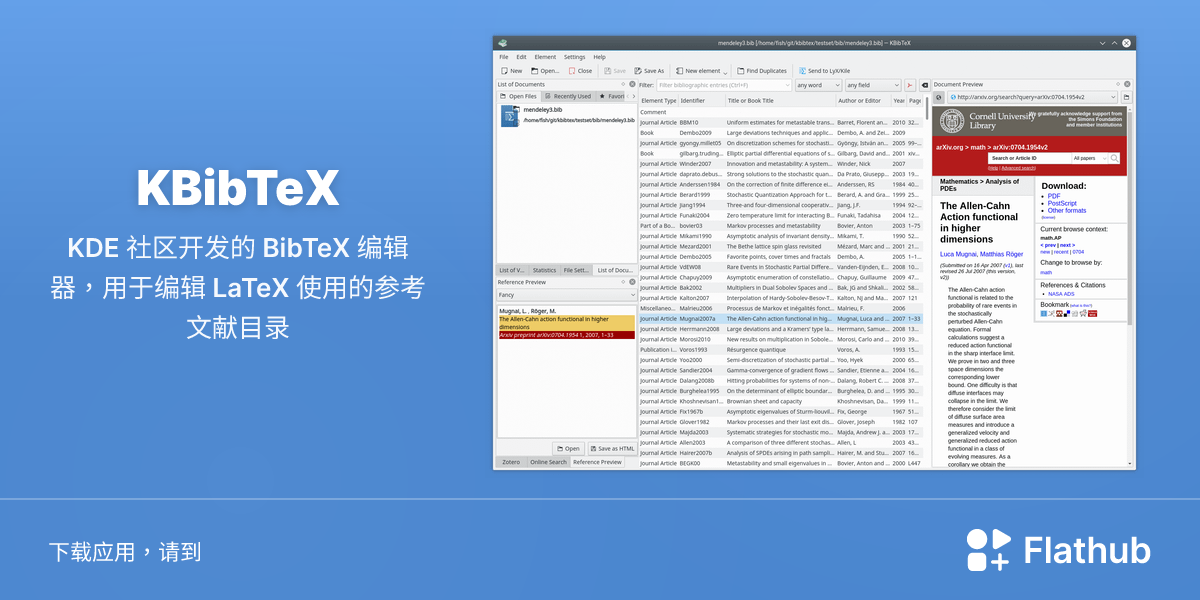
Task: Switch to the Statistics tab
Action: (x=544, y=270)
